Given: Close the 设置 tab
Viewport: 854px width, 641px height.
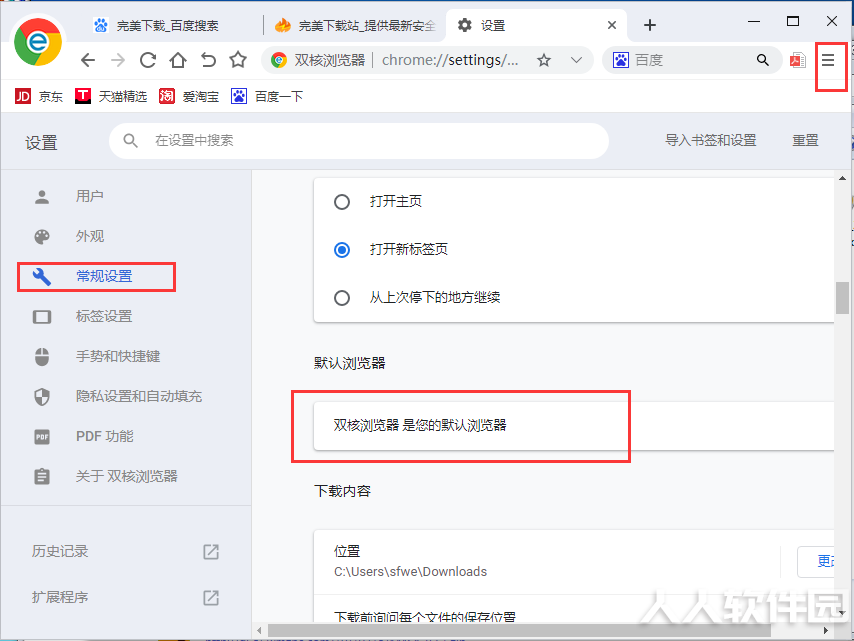Looking at the screenshot, I should [612, 25].
